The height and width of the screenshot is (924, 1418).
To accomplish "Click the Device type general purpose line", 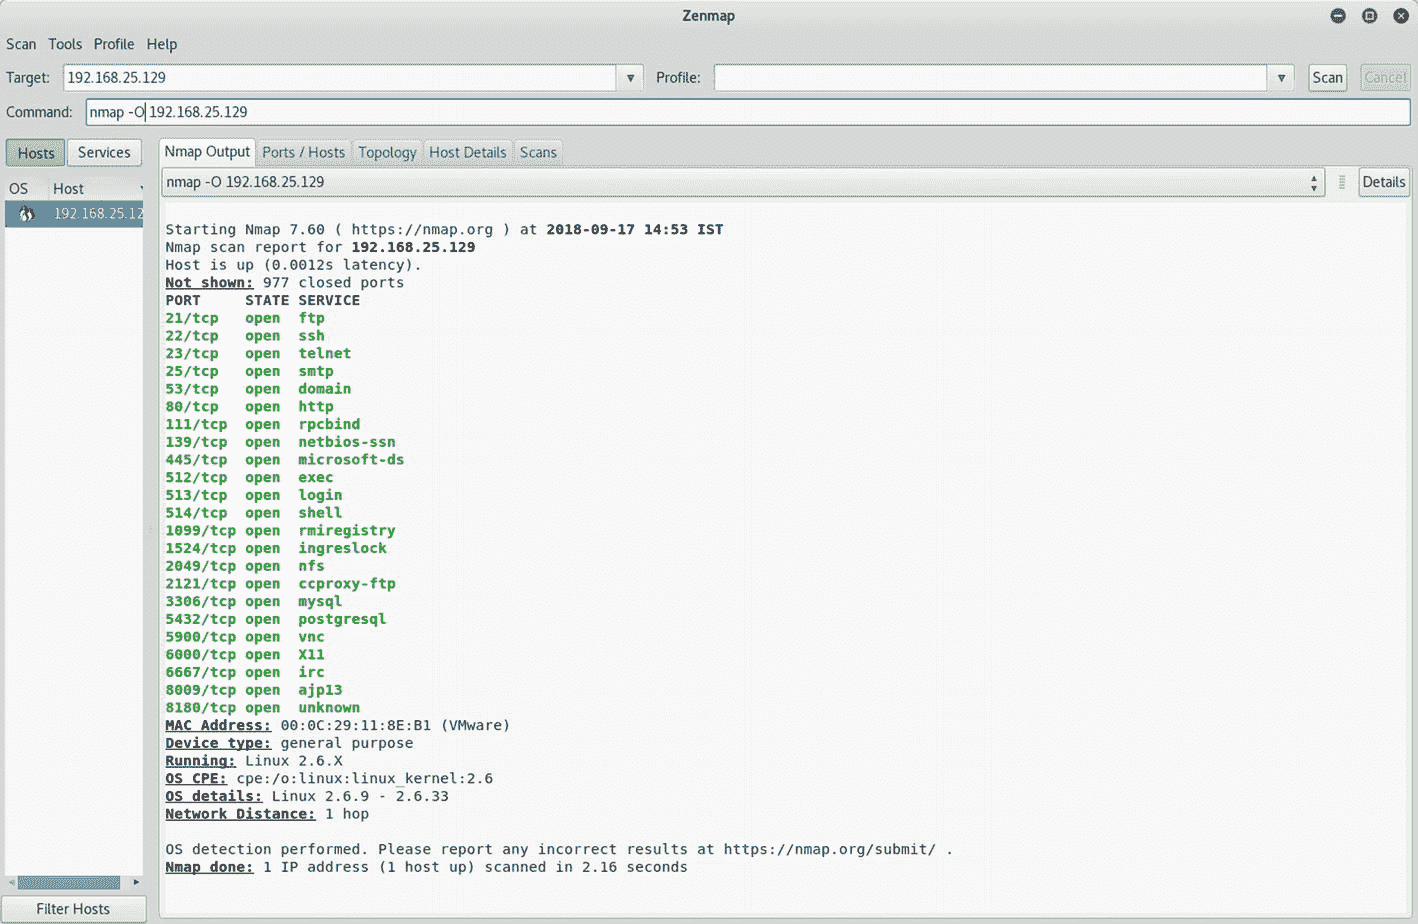I will 289,744.
